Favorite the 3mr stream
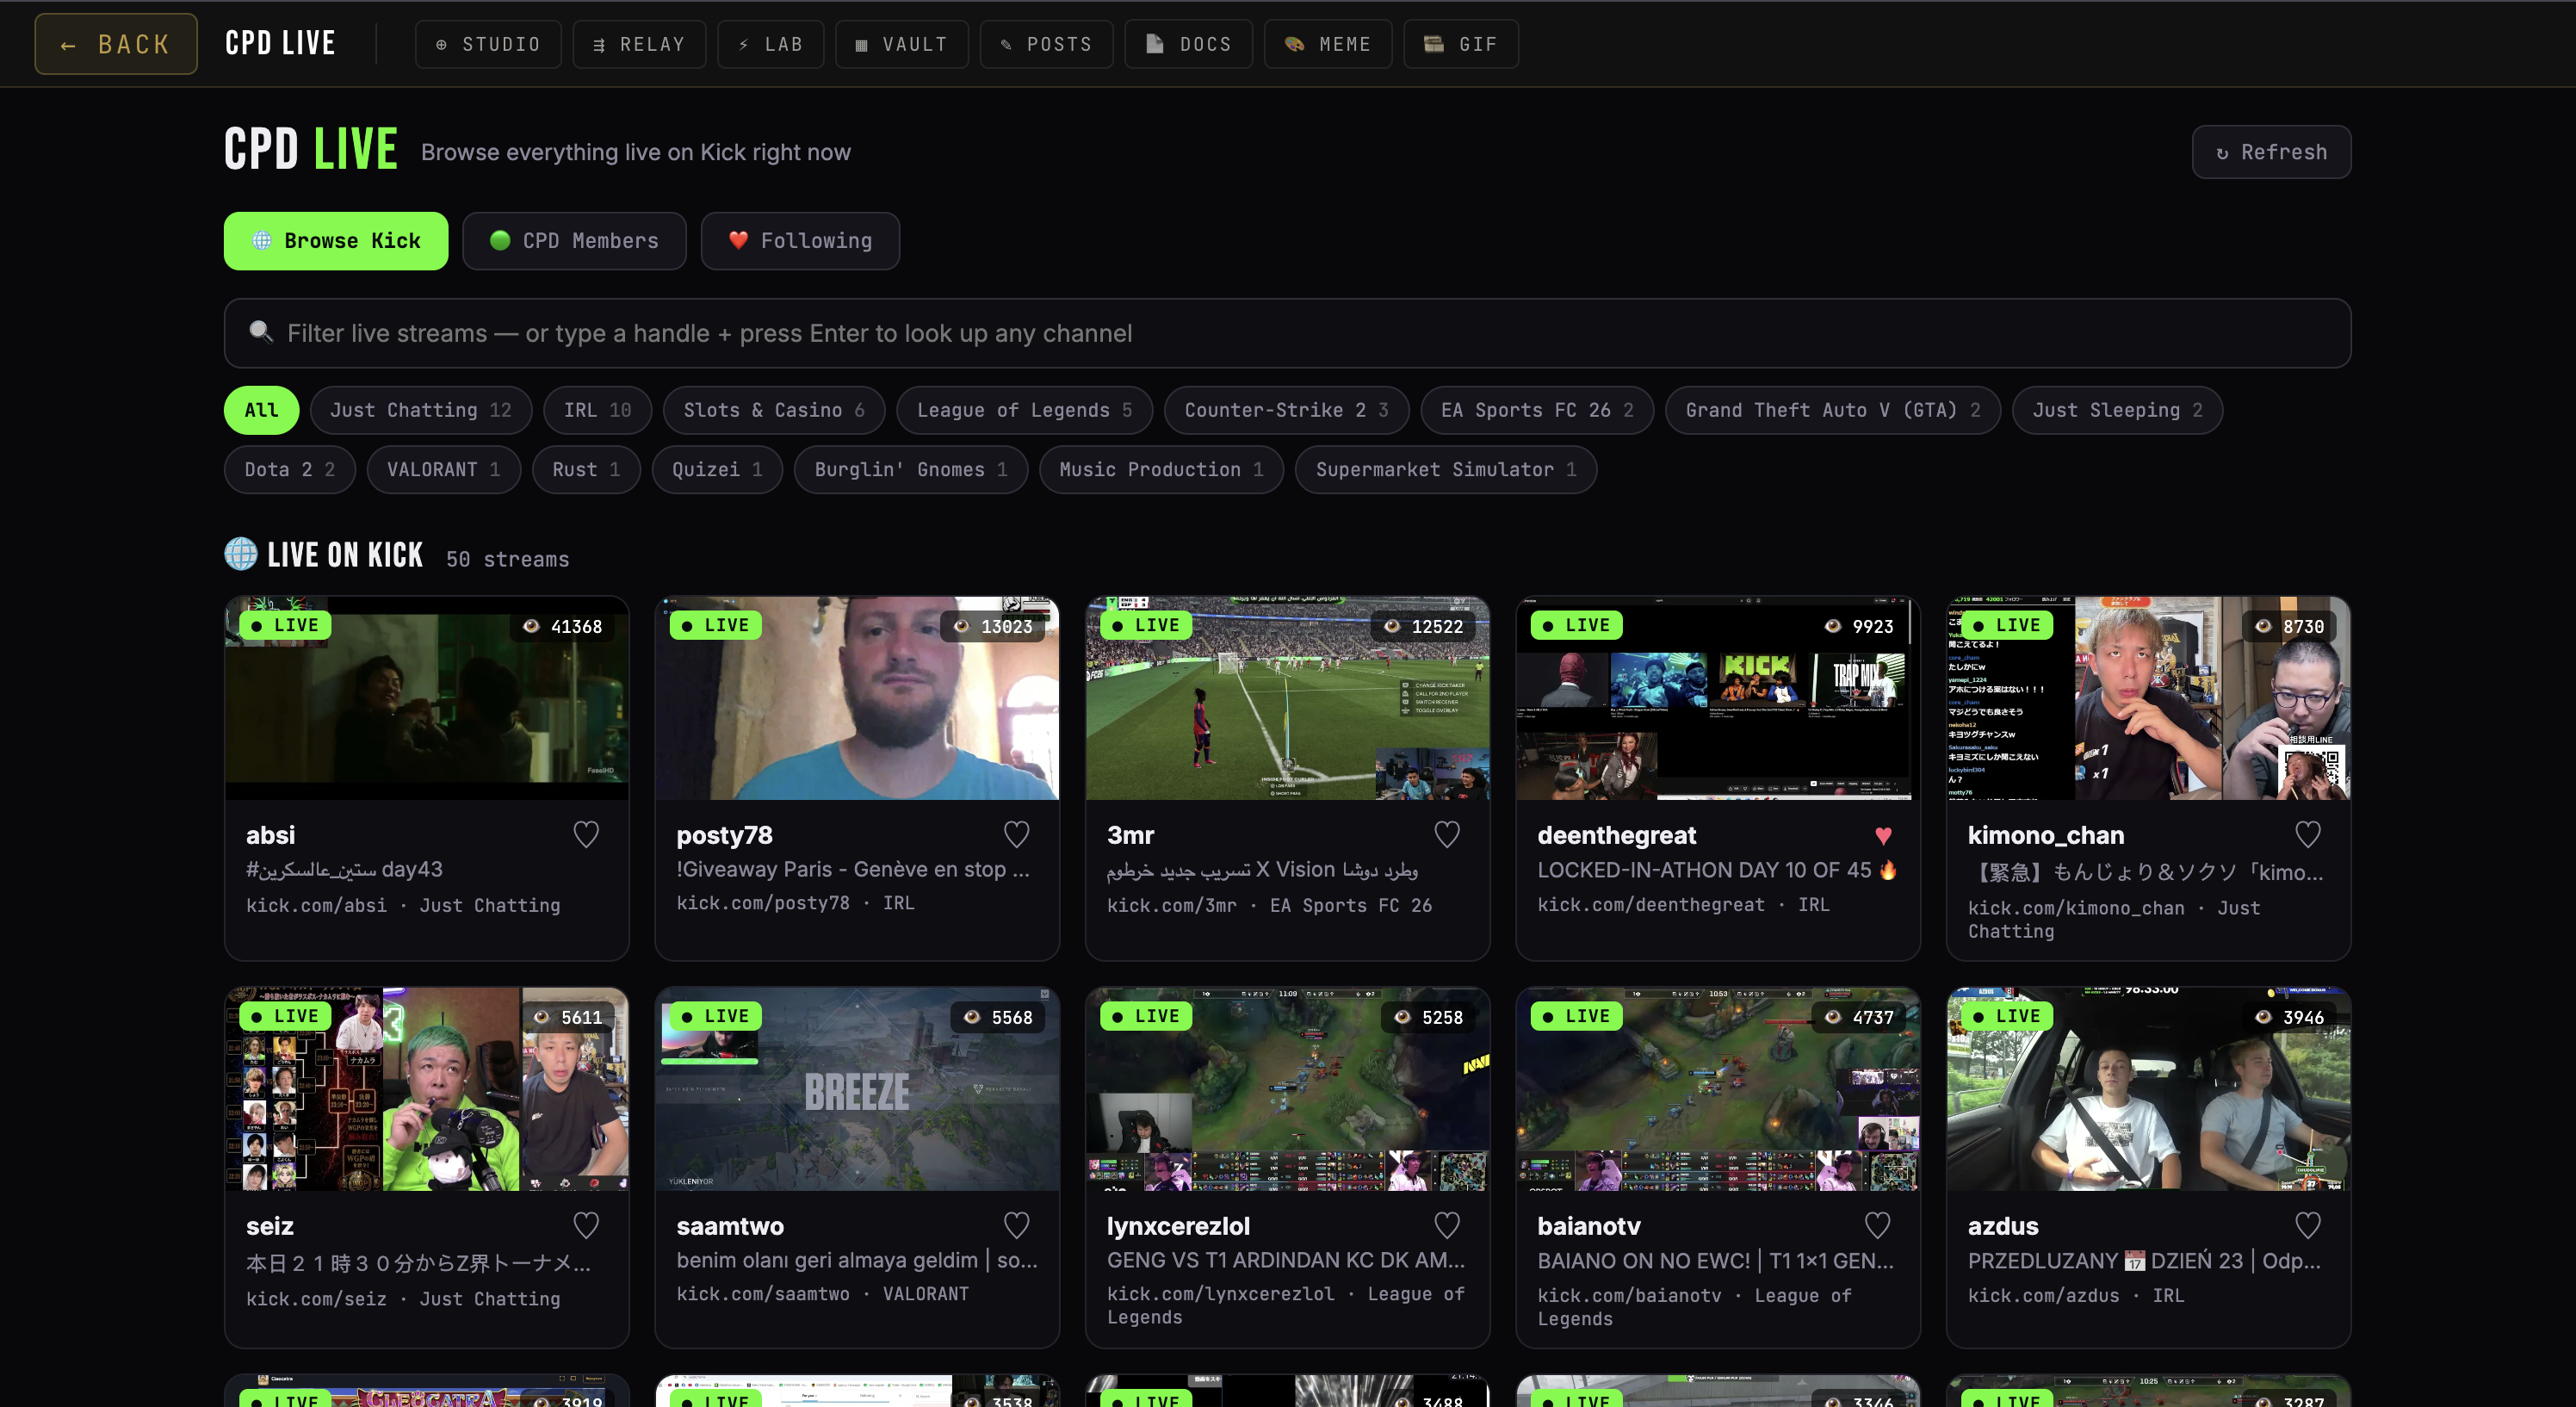This screenshot has height=1407, width=2576. tap(1447, 834)
